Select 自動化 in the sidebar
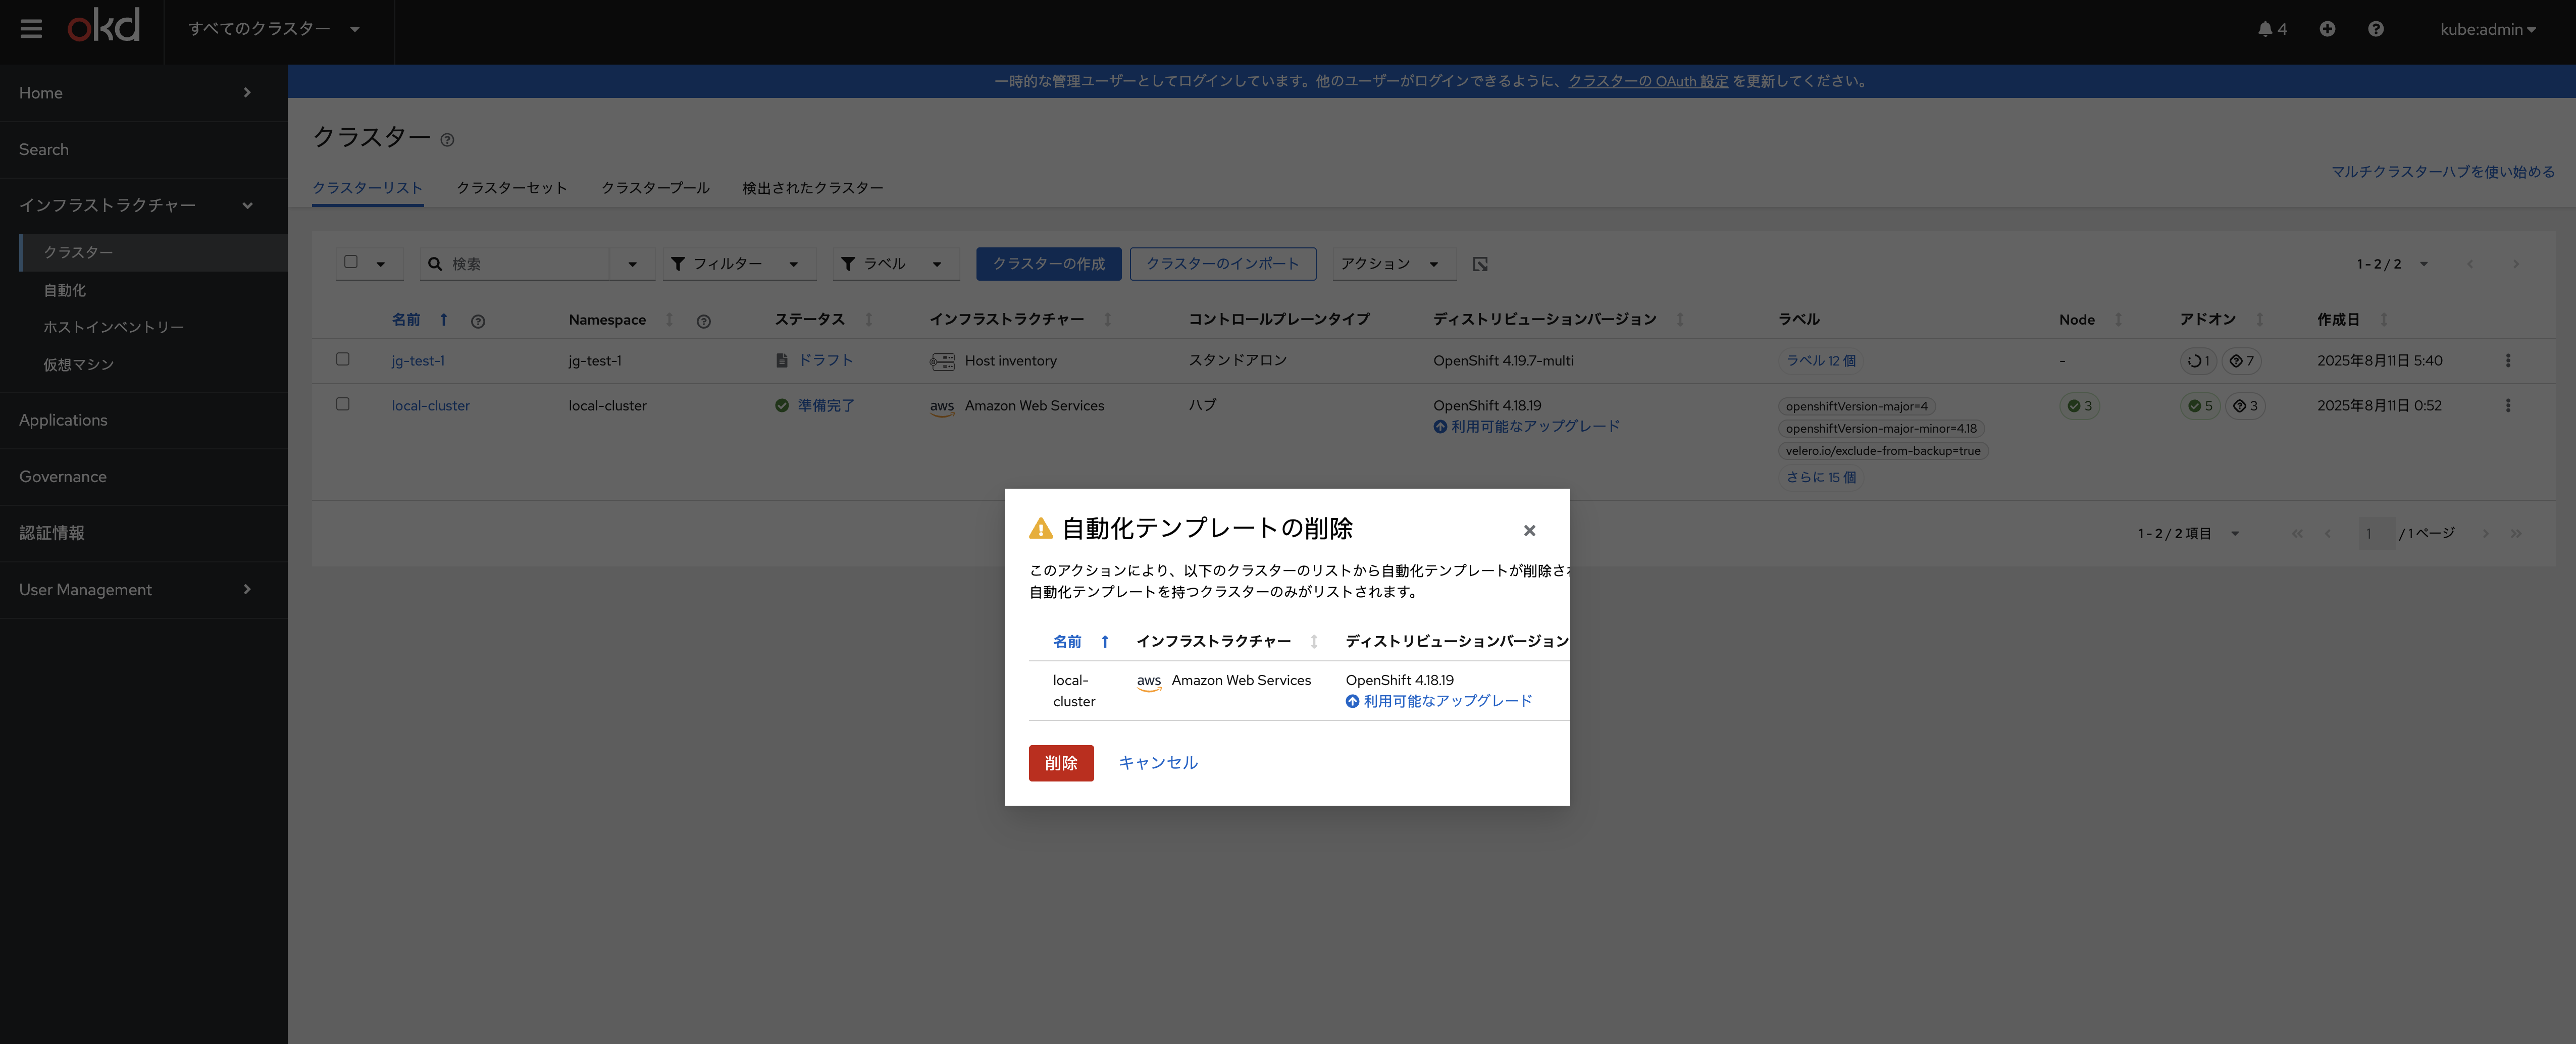The image size is (2576, 1044). tap(65, 290)
